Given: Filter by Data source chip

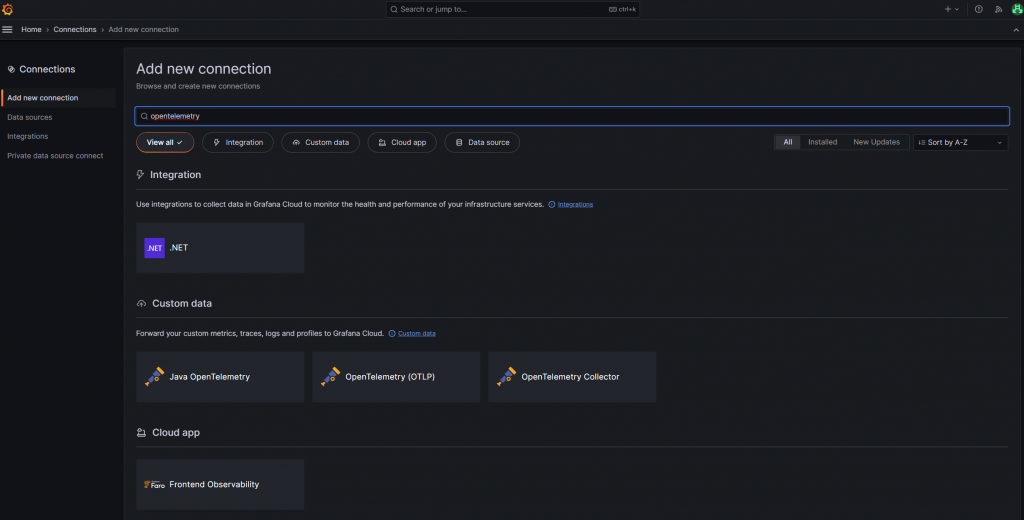Looking at the screenshot, I should coord(482,142).
